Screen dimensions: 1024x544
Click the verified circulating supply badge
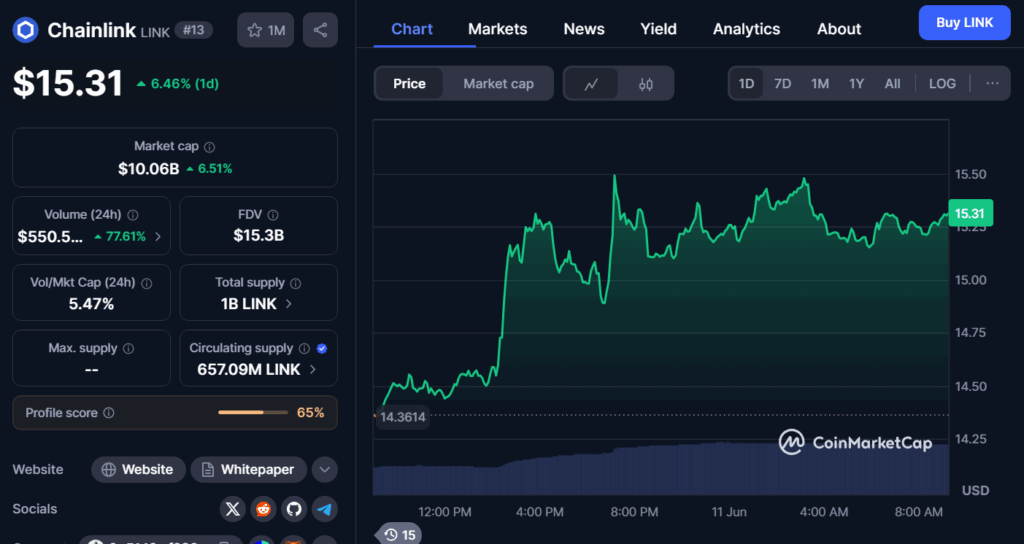(x=322, y=349)
